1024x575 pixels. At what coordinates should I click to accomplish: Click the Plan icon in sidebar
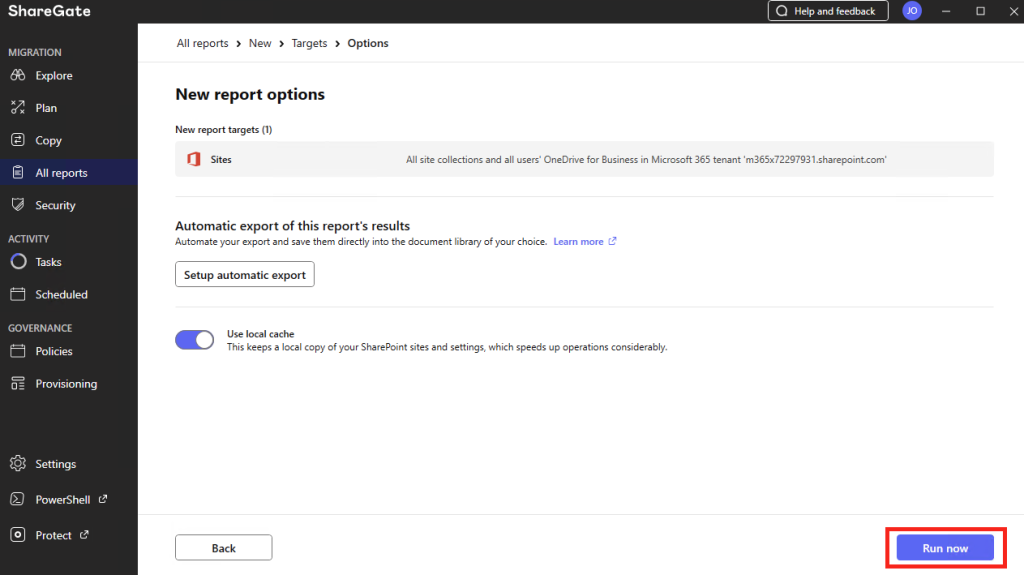point(18,107)
